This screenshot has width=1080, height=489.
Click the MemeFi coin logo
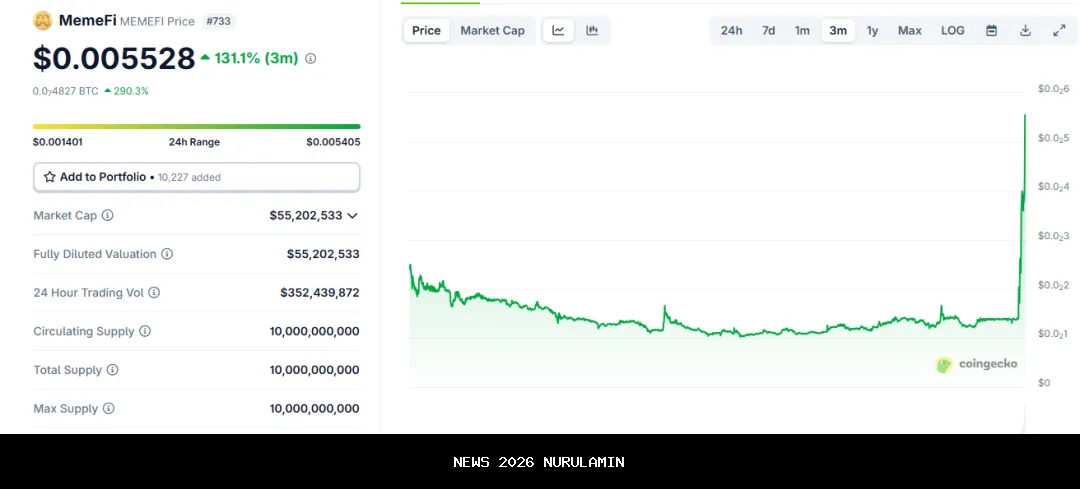click(x=42, y=21)
